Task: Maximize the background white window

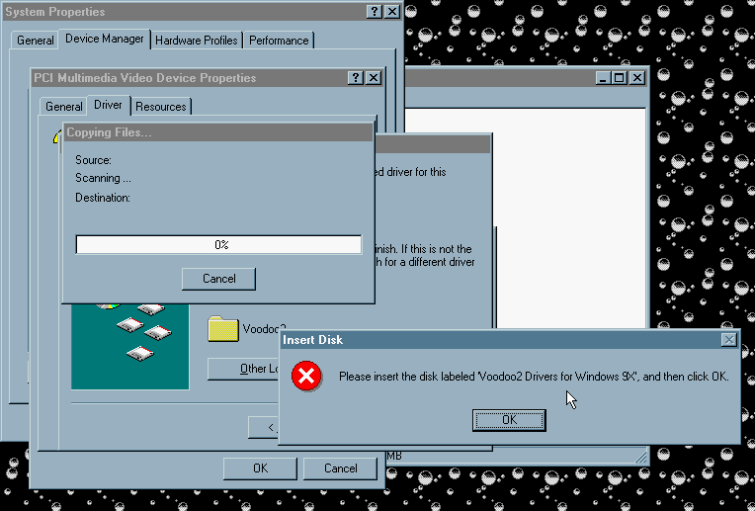Action: coord(619,78)
